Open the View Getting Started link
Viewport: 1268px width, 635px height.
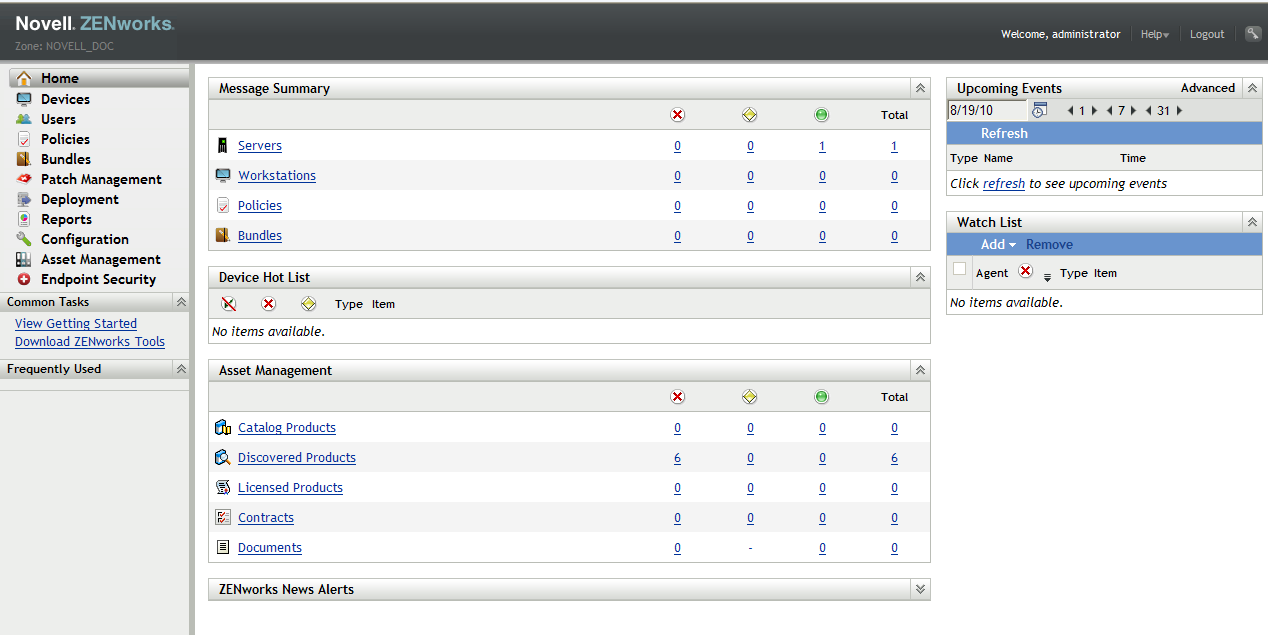click(x=76, y=323)
